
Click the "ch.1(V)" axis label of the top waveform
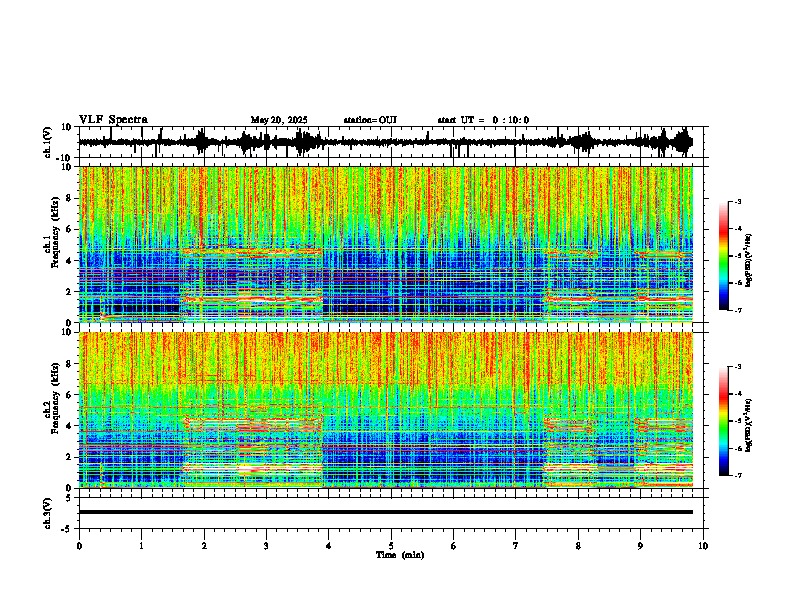pyautogui.click(x=47, y=142)
